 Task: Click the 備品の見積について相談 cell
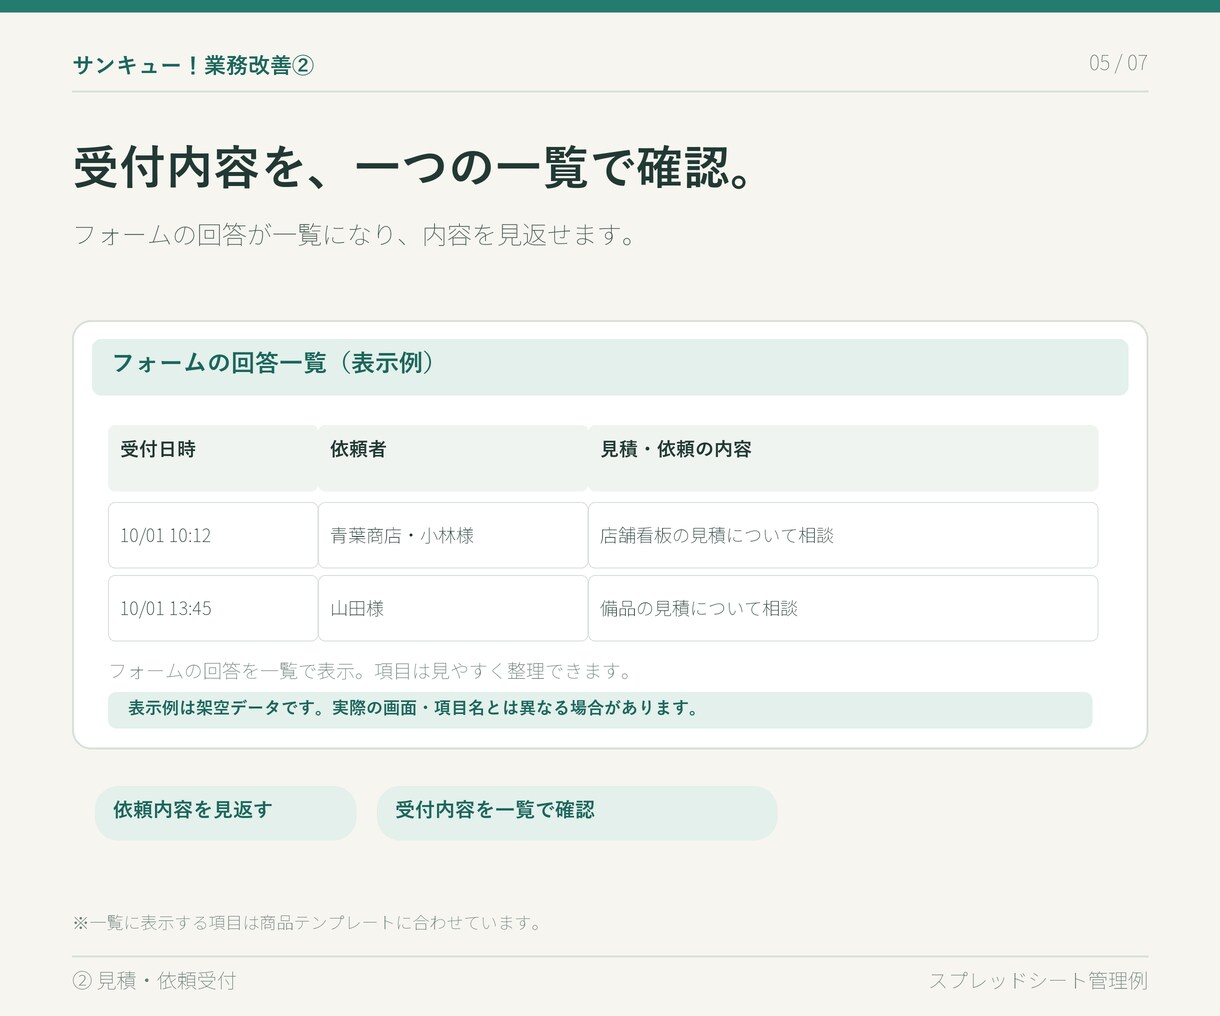tap(843, 608)
